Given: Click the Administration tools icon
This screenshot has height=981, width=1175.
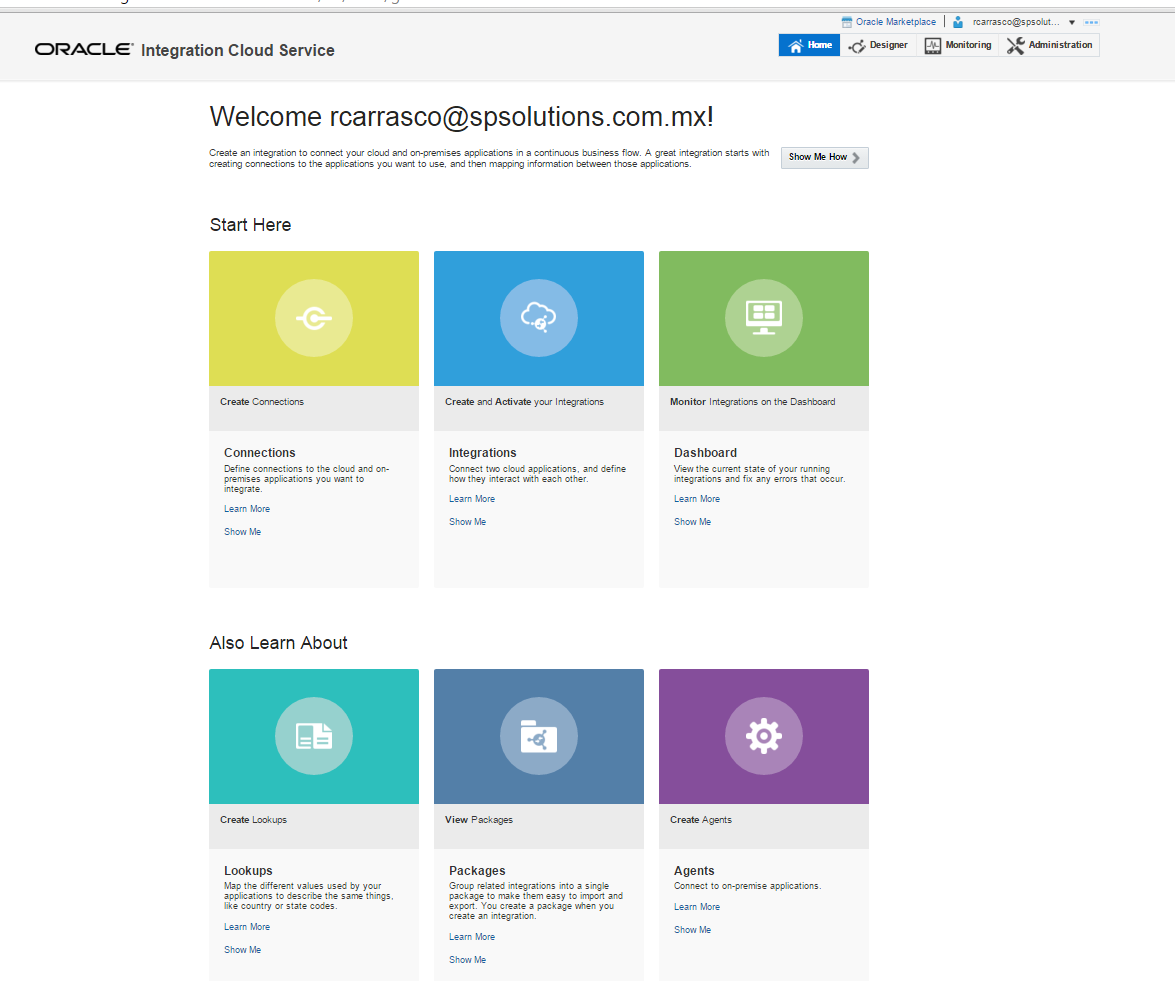Looking at the screenshot, I should (x=1015, y=46).
